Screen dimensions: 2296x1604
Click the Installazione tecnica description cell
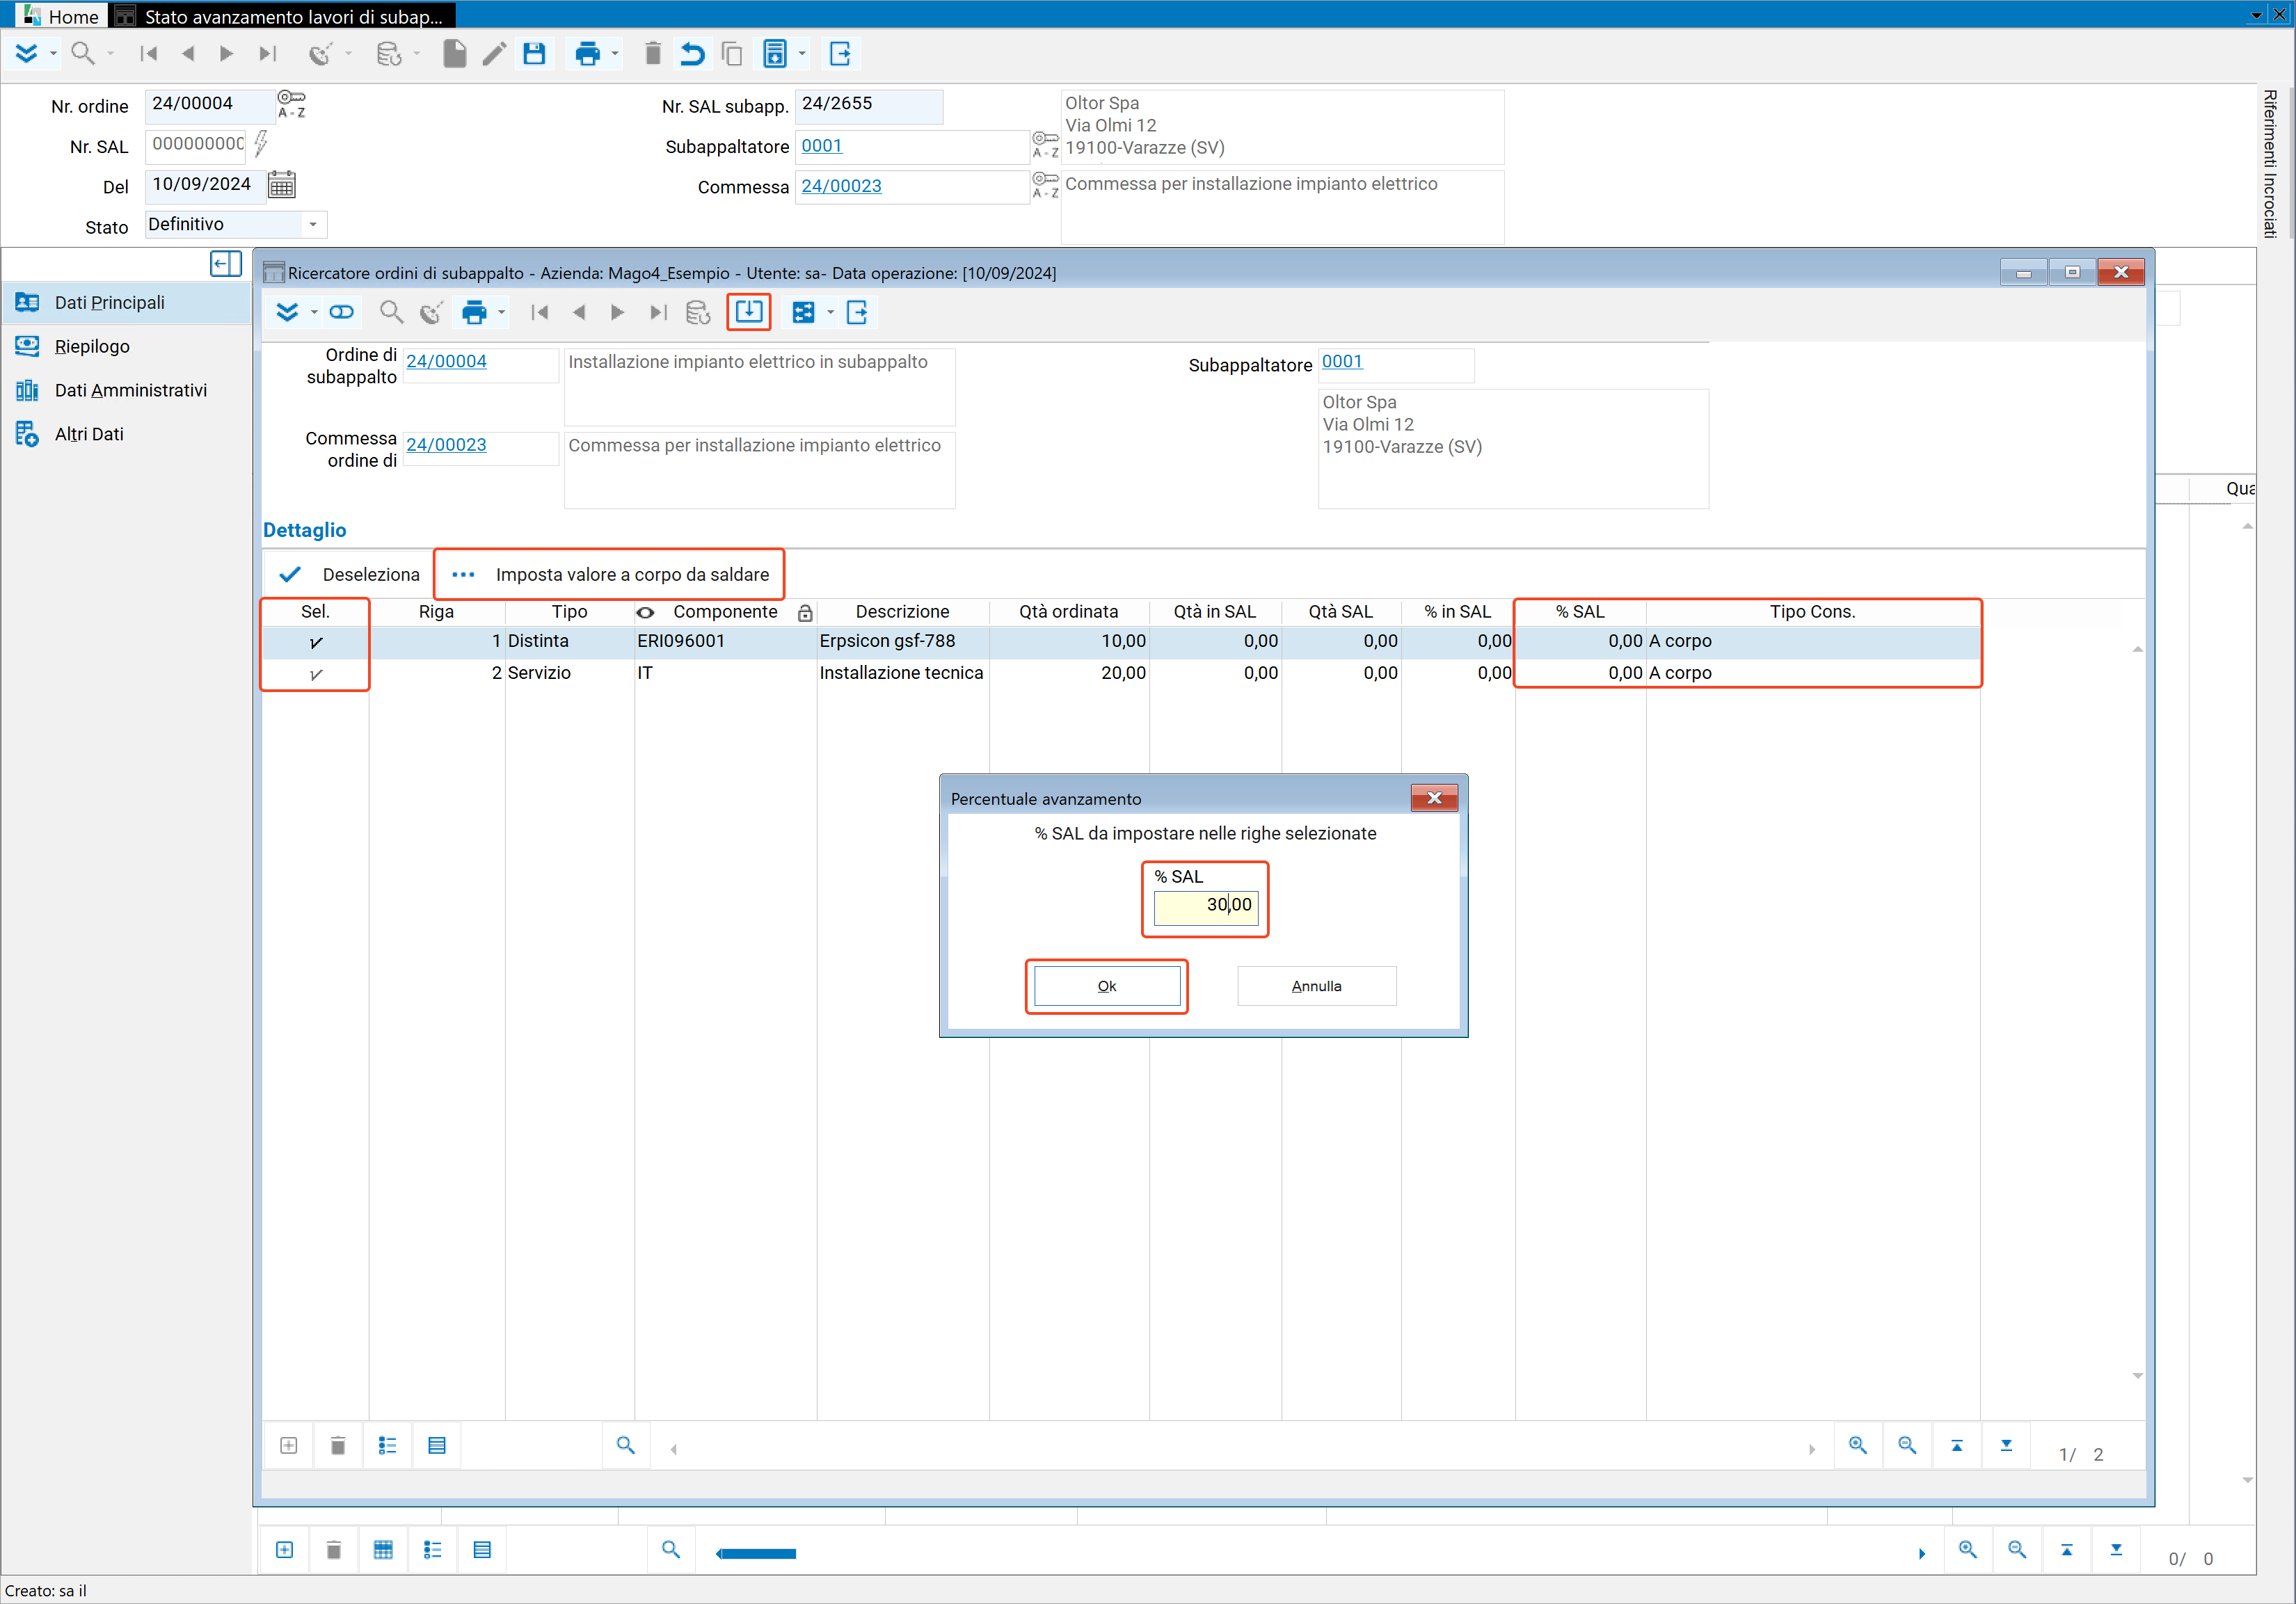coord(903,674)
